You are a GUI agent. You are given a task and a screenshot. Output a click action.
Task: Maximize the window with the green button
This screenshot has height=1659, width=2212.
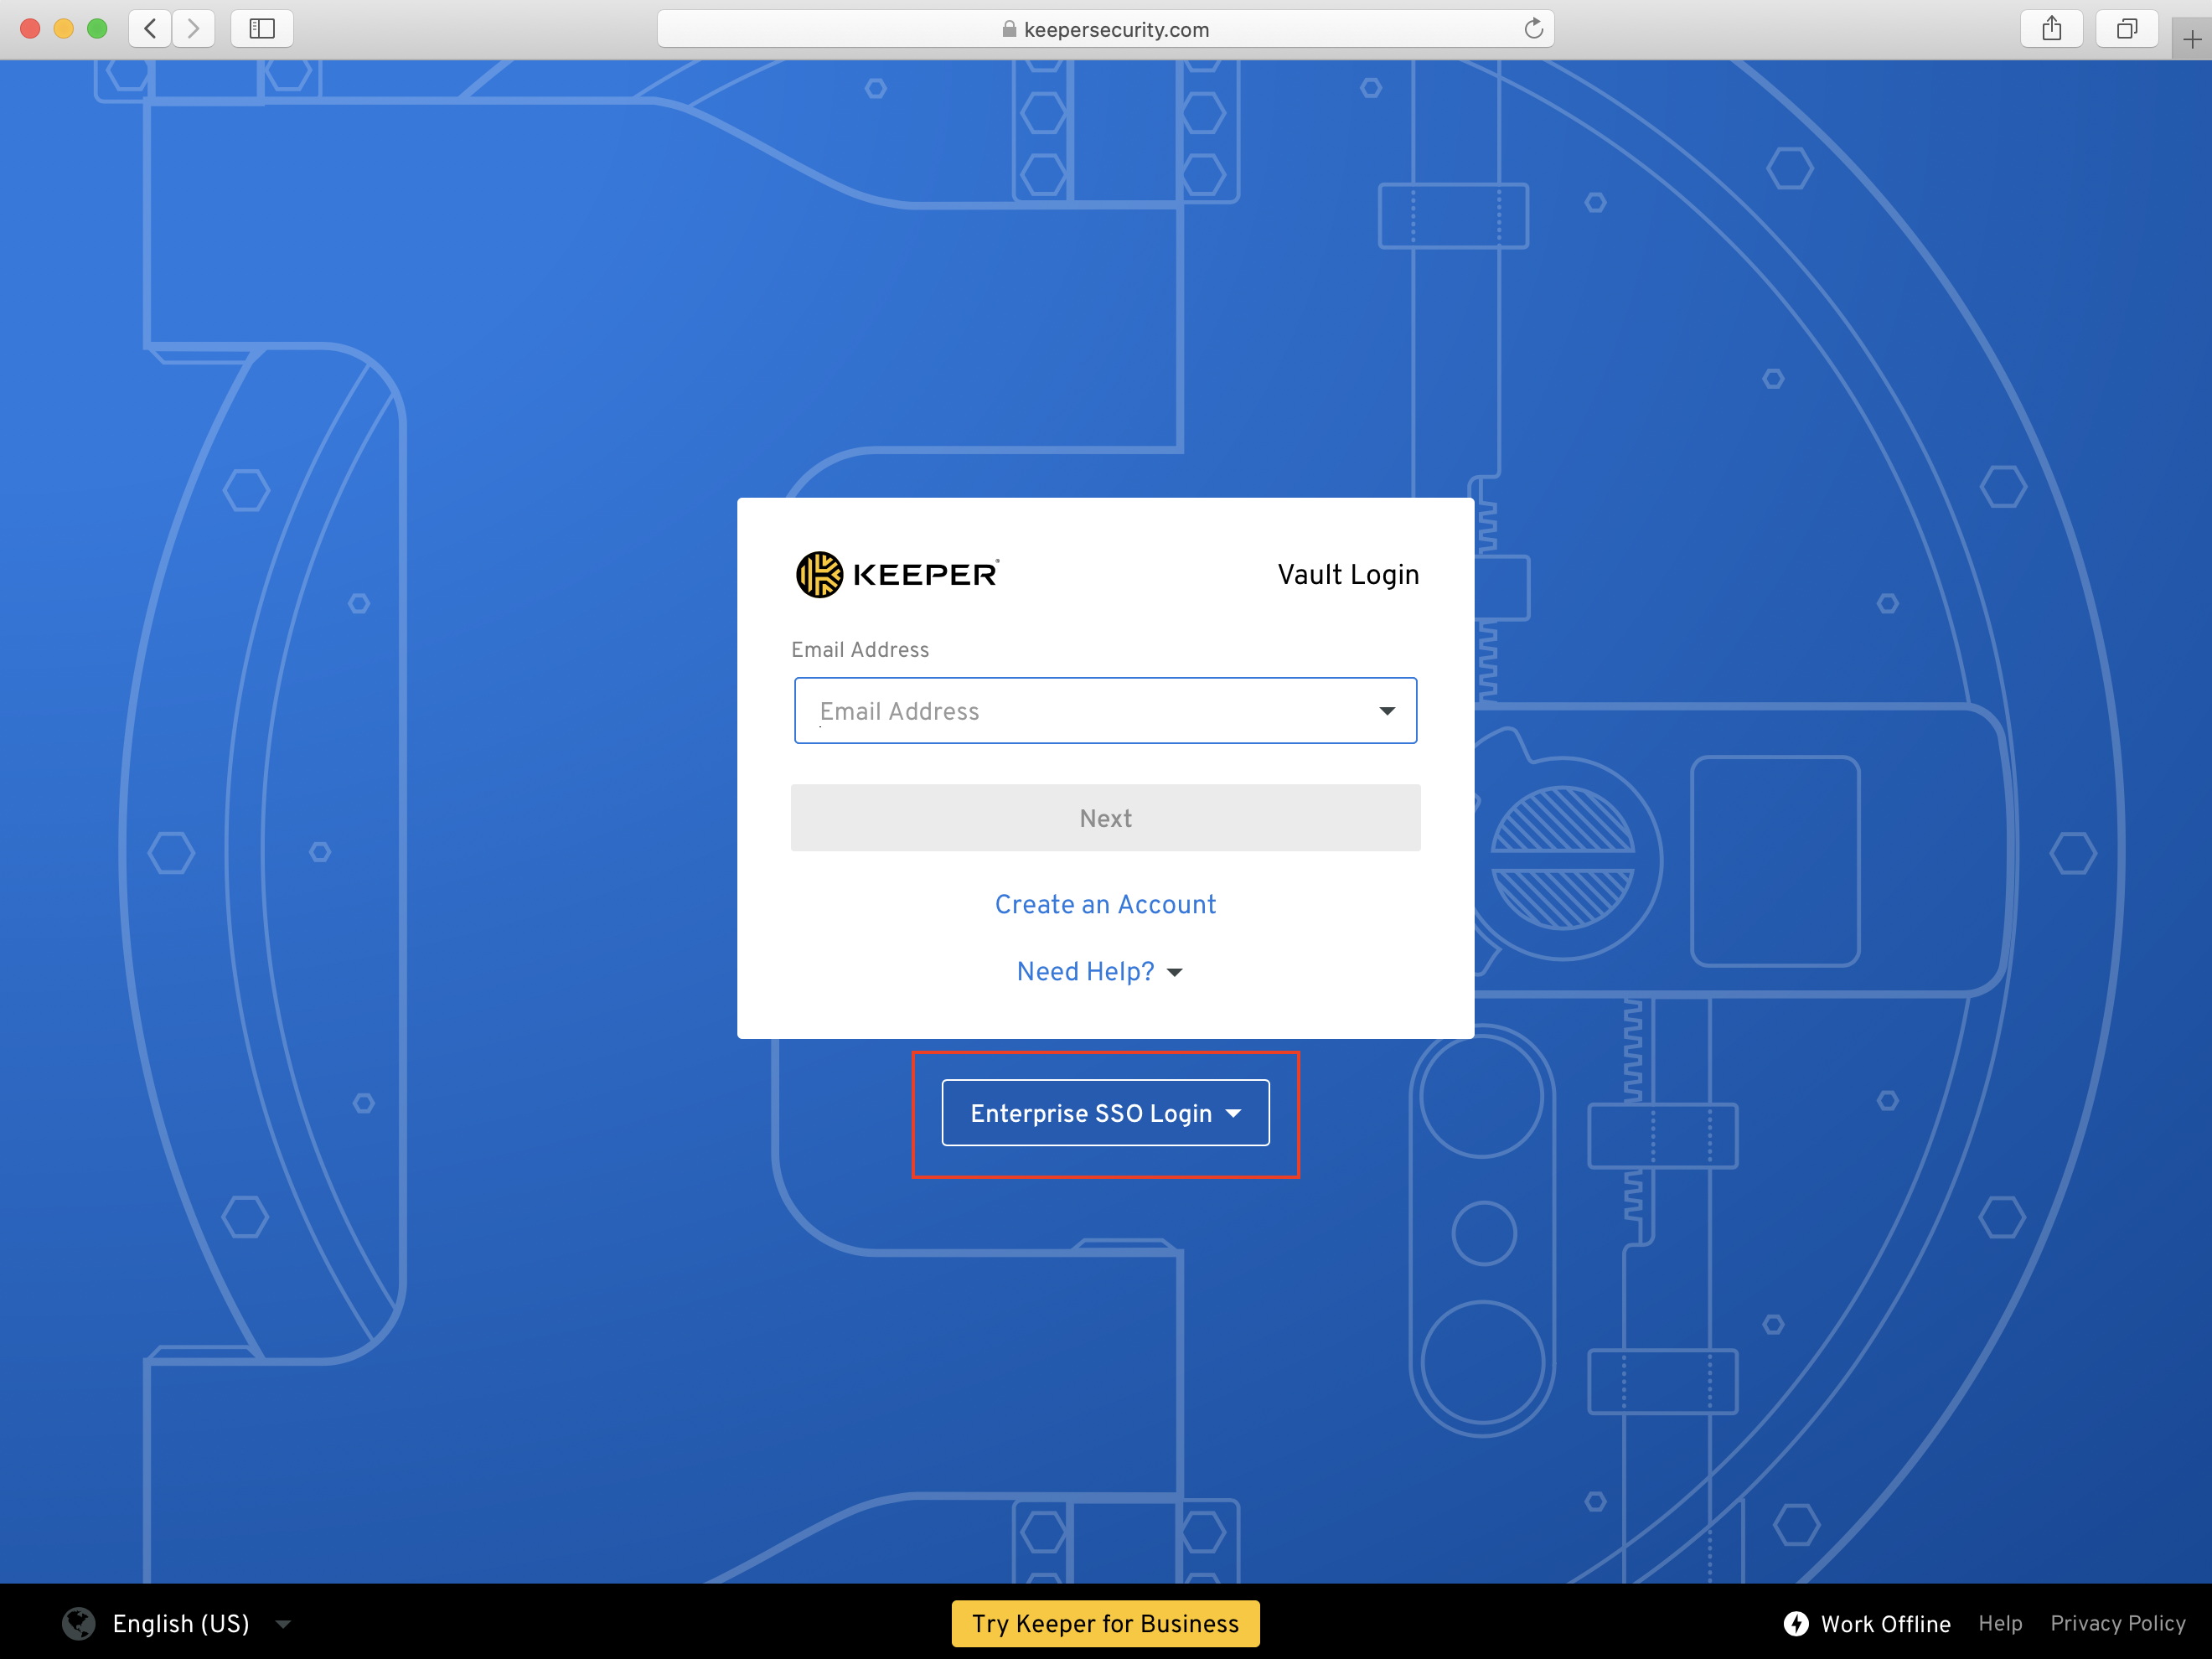pyautogui.click(x=97, y=28)
